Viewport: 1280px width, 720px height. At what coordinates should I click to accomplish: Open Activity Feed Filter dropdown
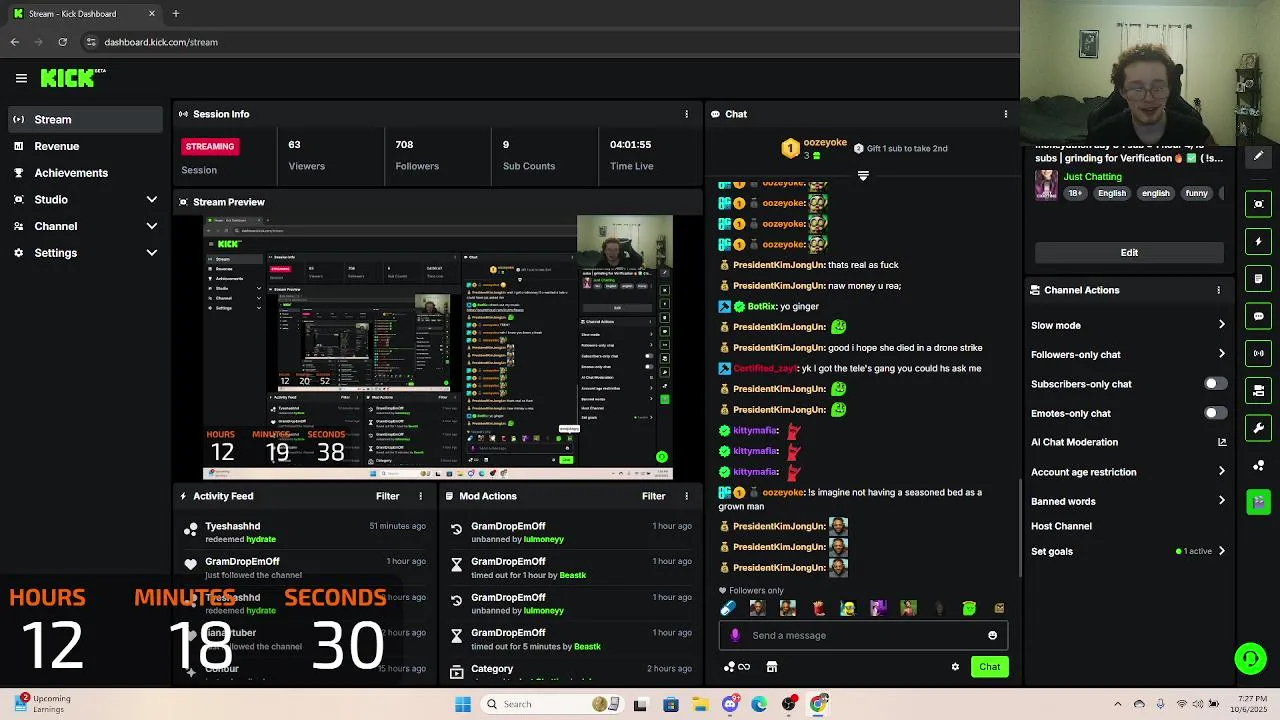387,496
